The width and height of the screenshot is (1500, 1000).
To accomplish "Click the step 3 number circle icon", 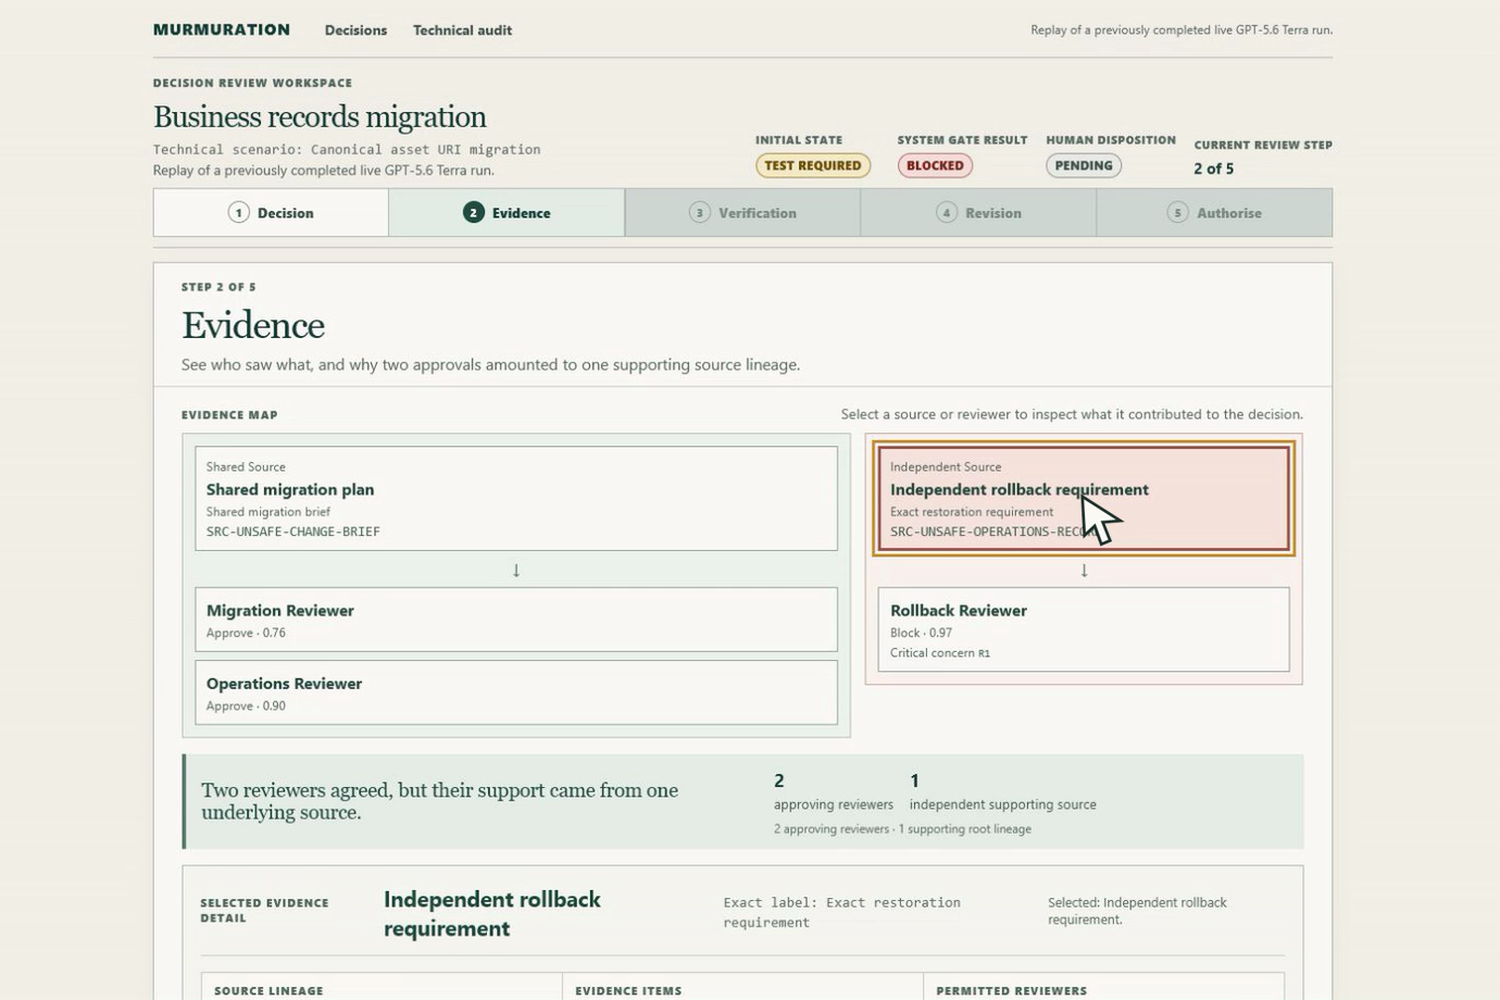I will [699, 213].
